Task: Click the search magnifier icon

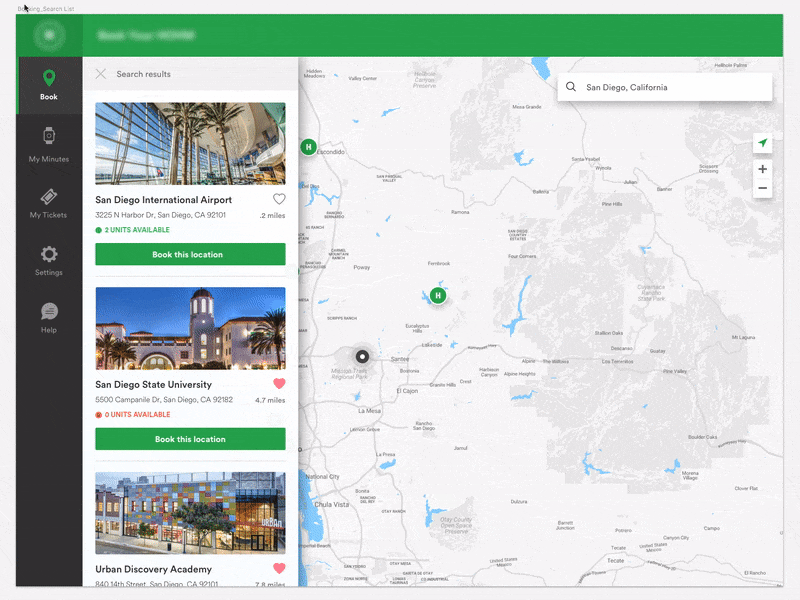Action: (x=570, y=87)
